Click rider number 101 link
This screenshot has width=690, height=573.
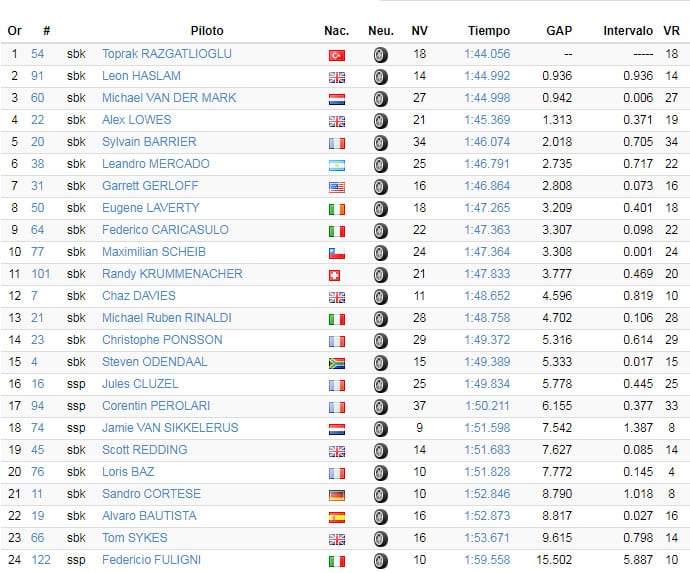pos(41,274)
